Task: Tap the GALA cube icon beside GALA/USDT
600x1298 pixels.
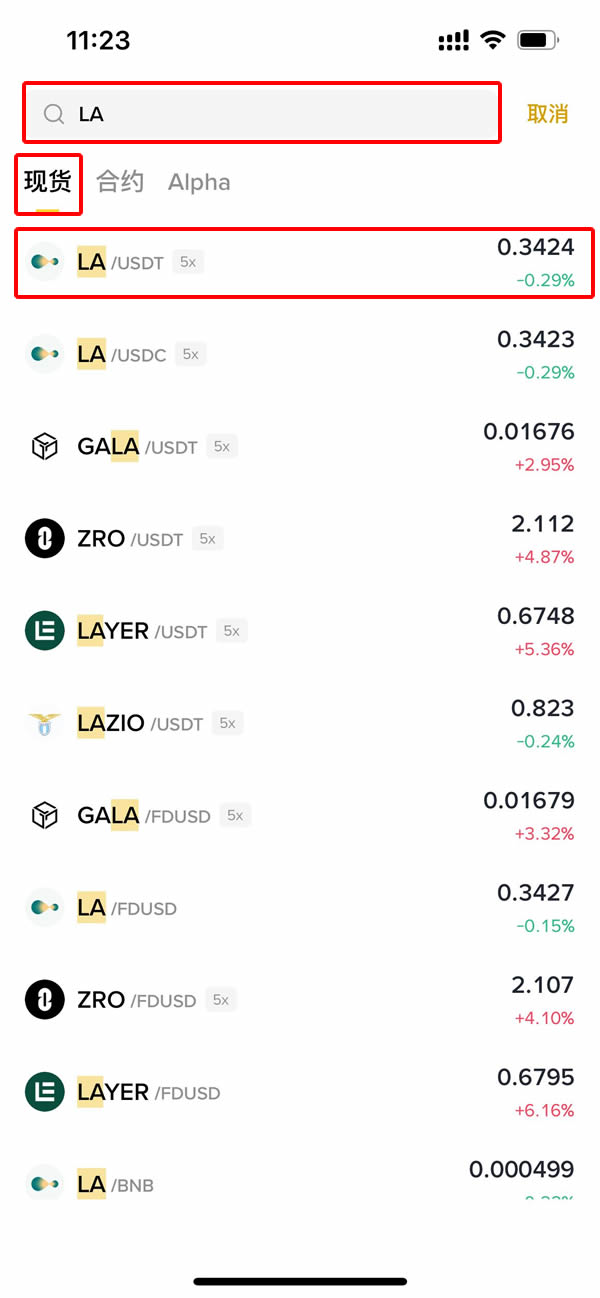Action: click(44, 447)
